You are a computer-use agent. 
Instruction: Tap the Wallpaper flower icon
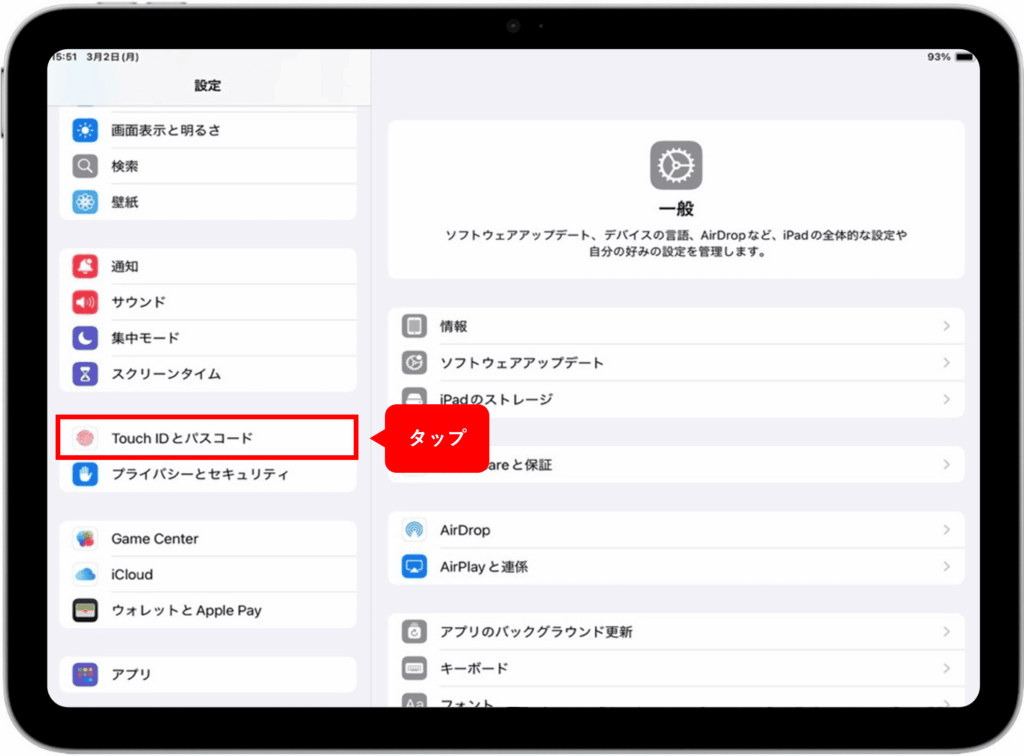pyautogui.click(x=85, y=202)
